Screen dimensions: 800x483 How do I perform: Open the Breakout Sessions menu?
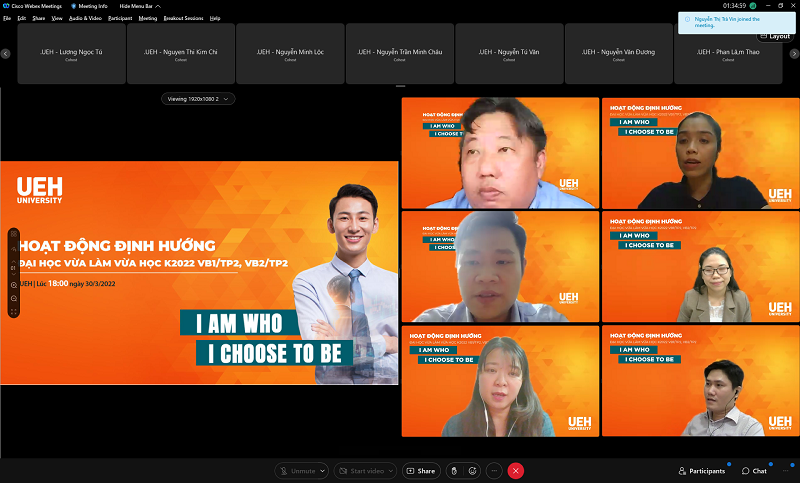click(x=183, y=18)
